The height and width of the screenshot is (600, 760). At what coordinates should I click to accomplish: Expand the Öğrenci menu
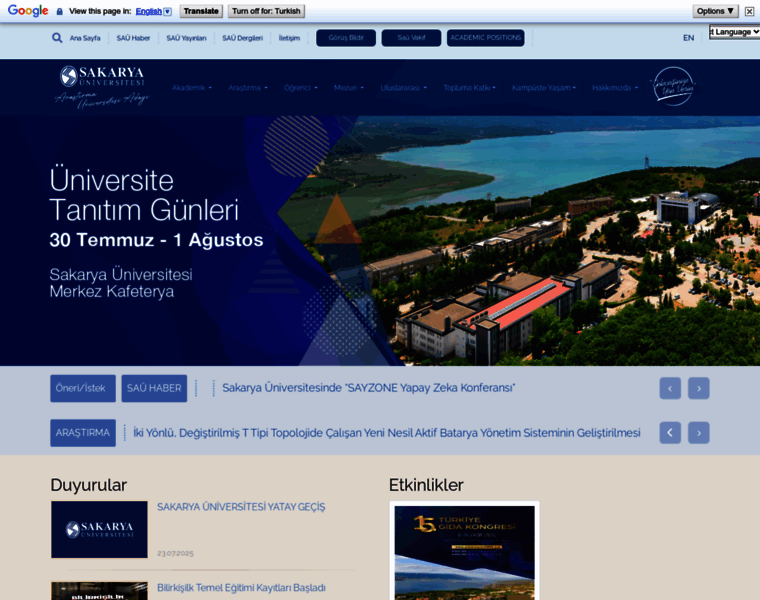pos(301,88)
